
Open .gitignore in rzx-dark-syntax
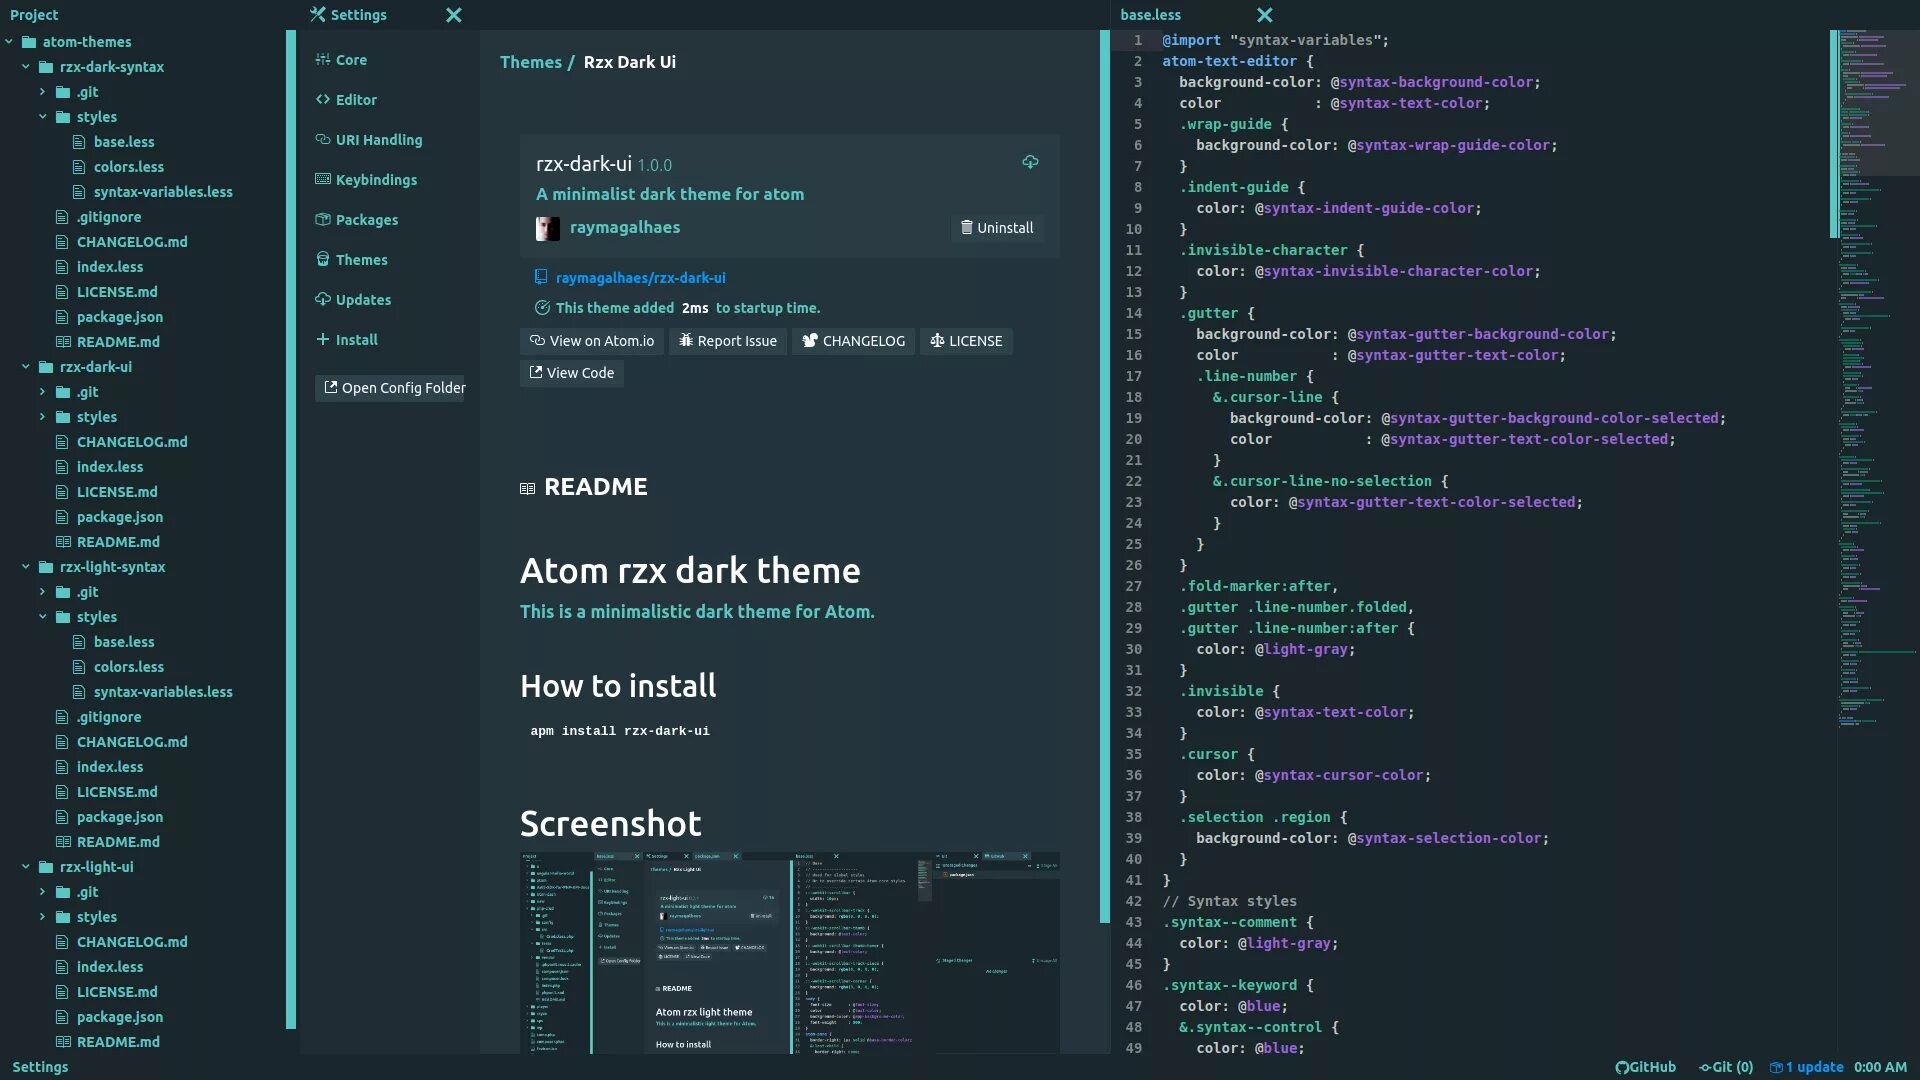click(x=109, y=217)
